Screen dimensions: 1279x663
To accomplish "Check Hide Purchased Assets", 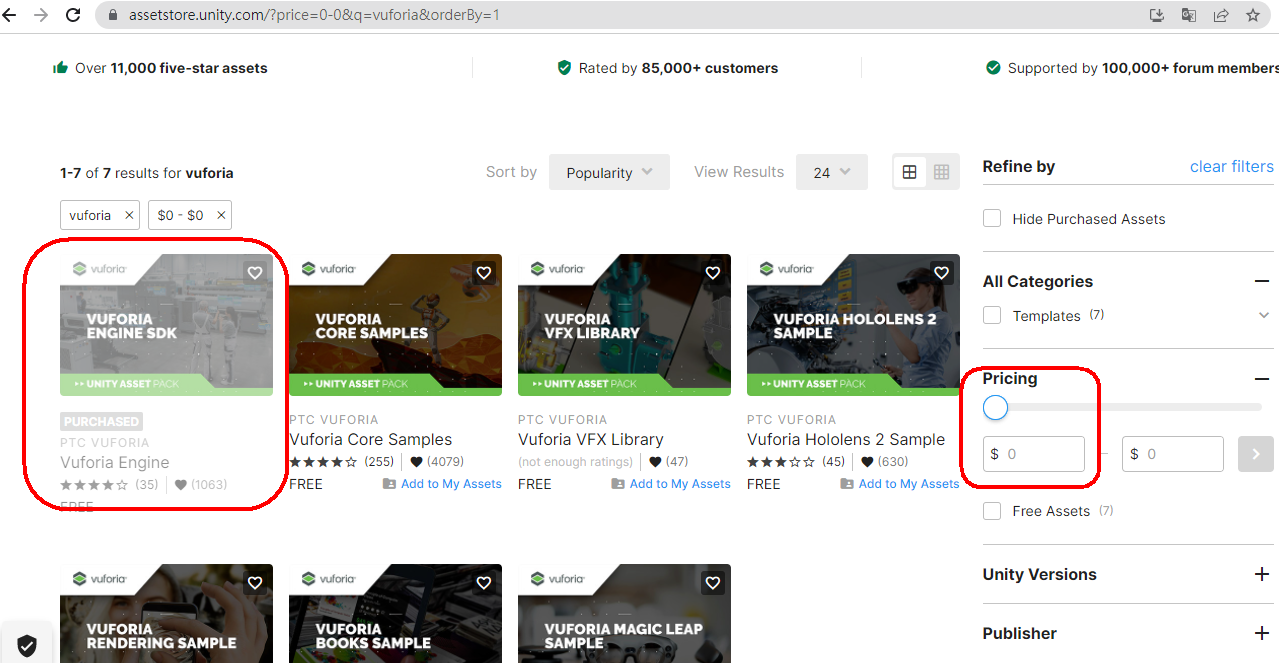I will point(992,218).
